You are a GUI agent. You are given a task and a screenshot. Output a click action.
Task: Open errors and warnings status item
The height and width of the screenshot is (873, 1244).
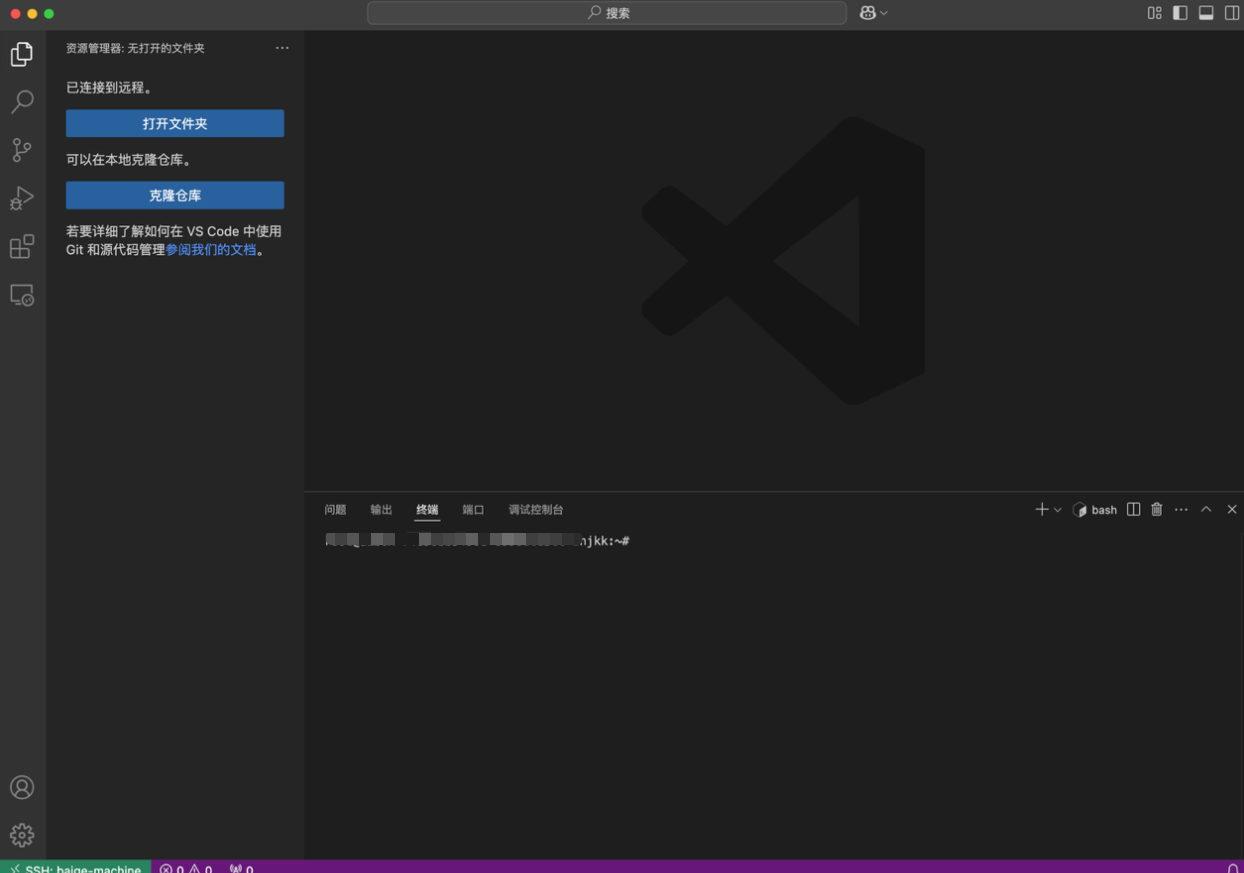(186, 867)
